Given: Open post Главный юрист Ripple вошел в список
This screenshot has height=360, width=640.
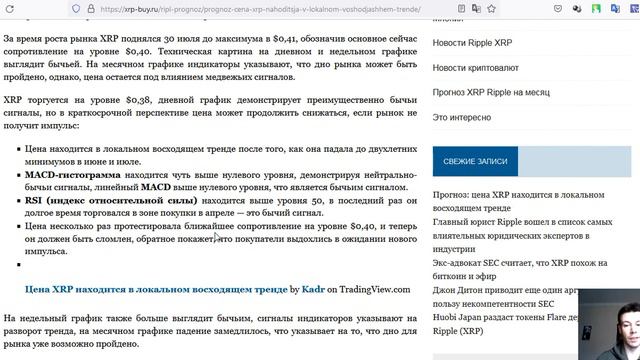Looking at the screenshot, I should pyautogui.click(x=522, y=236).
